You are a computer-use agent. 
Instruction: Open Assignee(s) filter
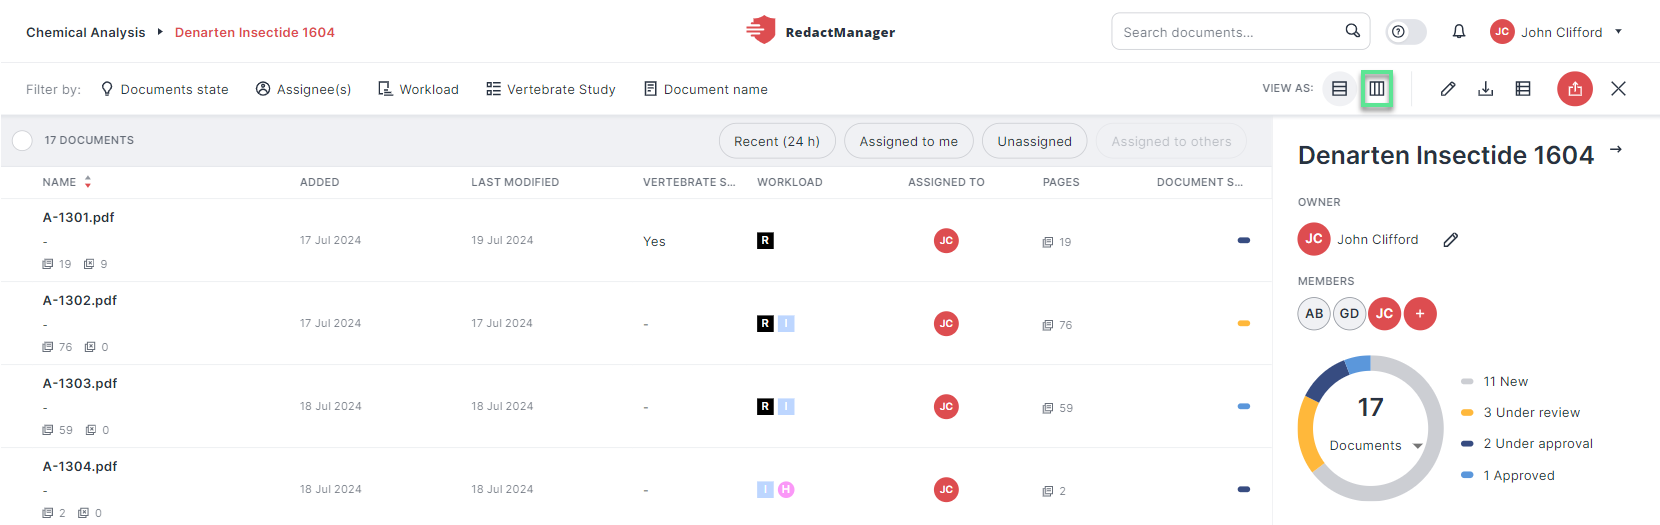[304, 89]
